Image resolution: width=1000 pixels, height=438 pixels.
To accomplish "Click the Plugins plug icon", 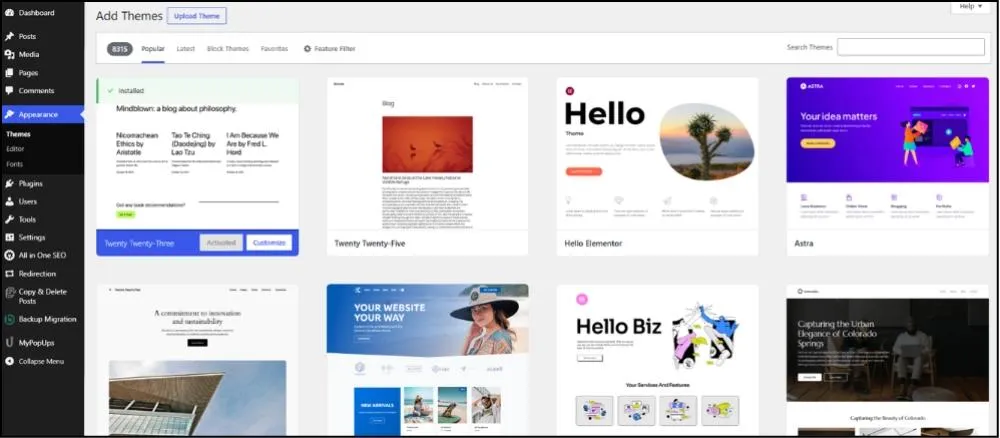I will [x=10, y=184].
